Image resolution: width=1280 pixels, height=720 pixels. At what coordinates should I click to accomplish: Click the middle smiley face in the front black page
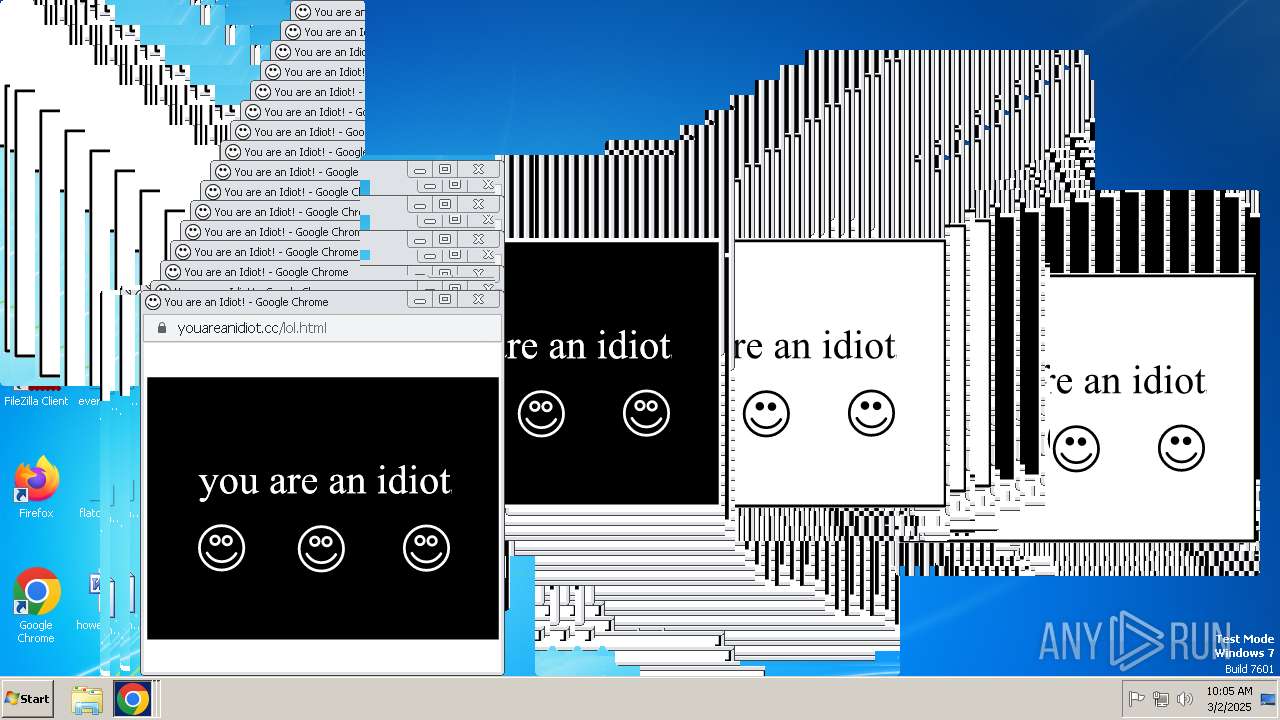click(x=321, y=548)
